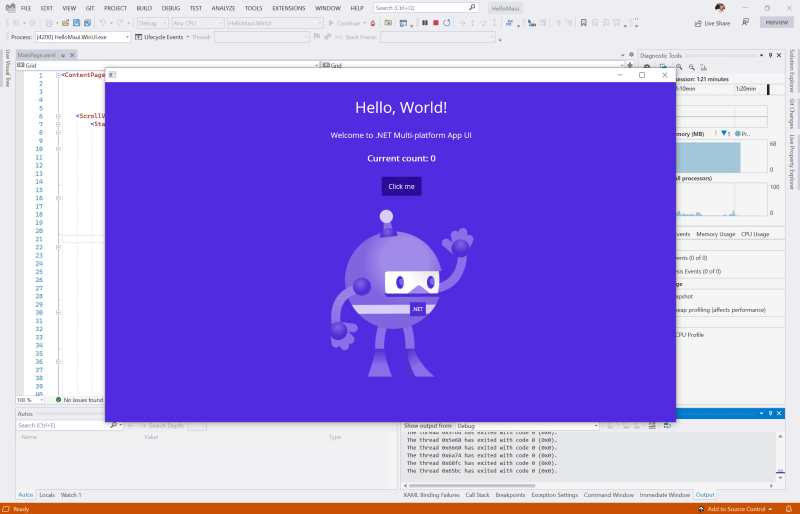Close the MainPage.xaml tab

click(72, 55)
